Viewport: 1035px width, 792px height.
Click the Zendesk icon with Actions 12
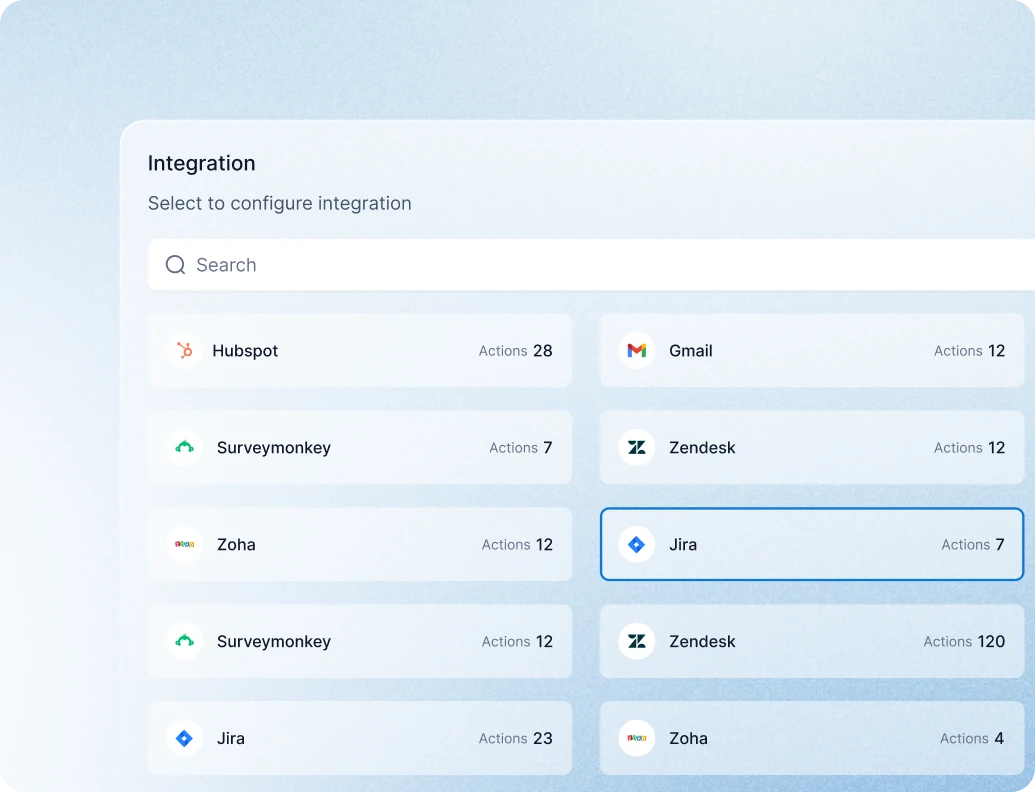click(x=637, y=447)
